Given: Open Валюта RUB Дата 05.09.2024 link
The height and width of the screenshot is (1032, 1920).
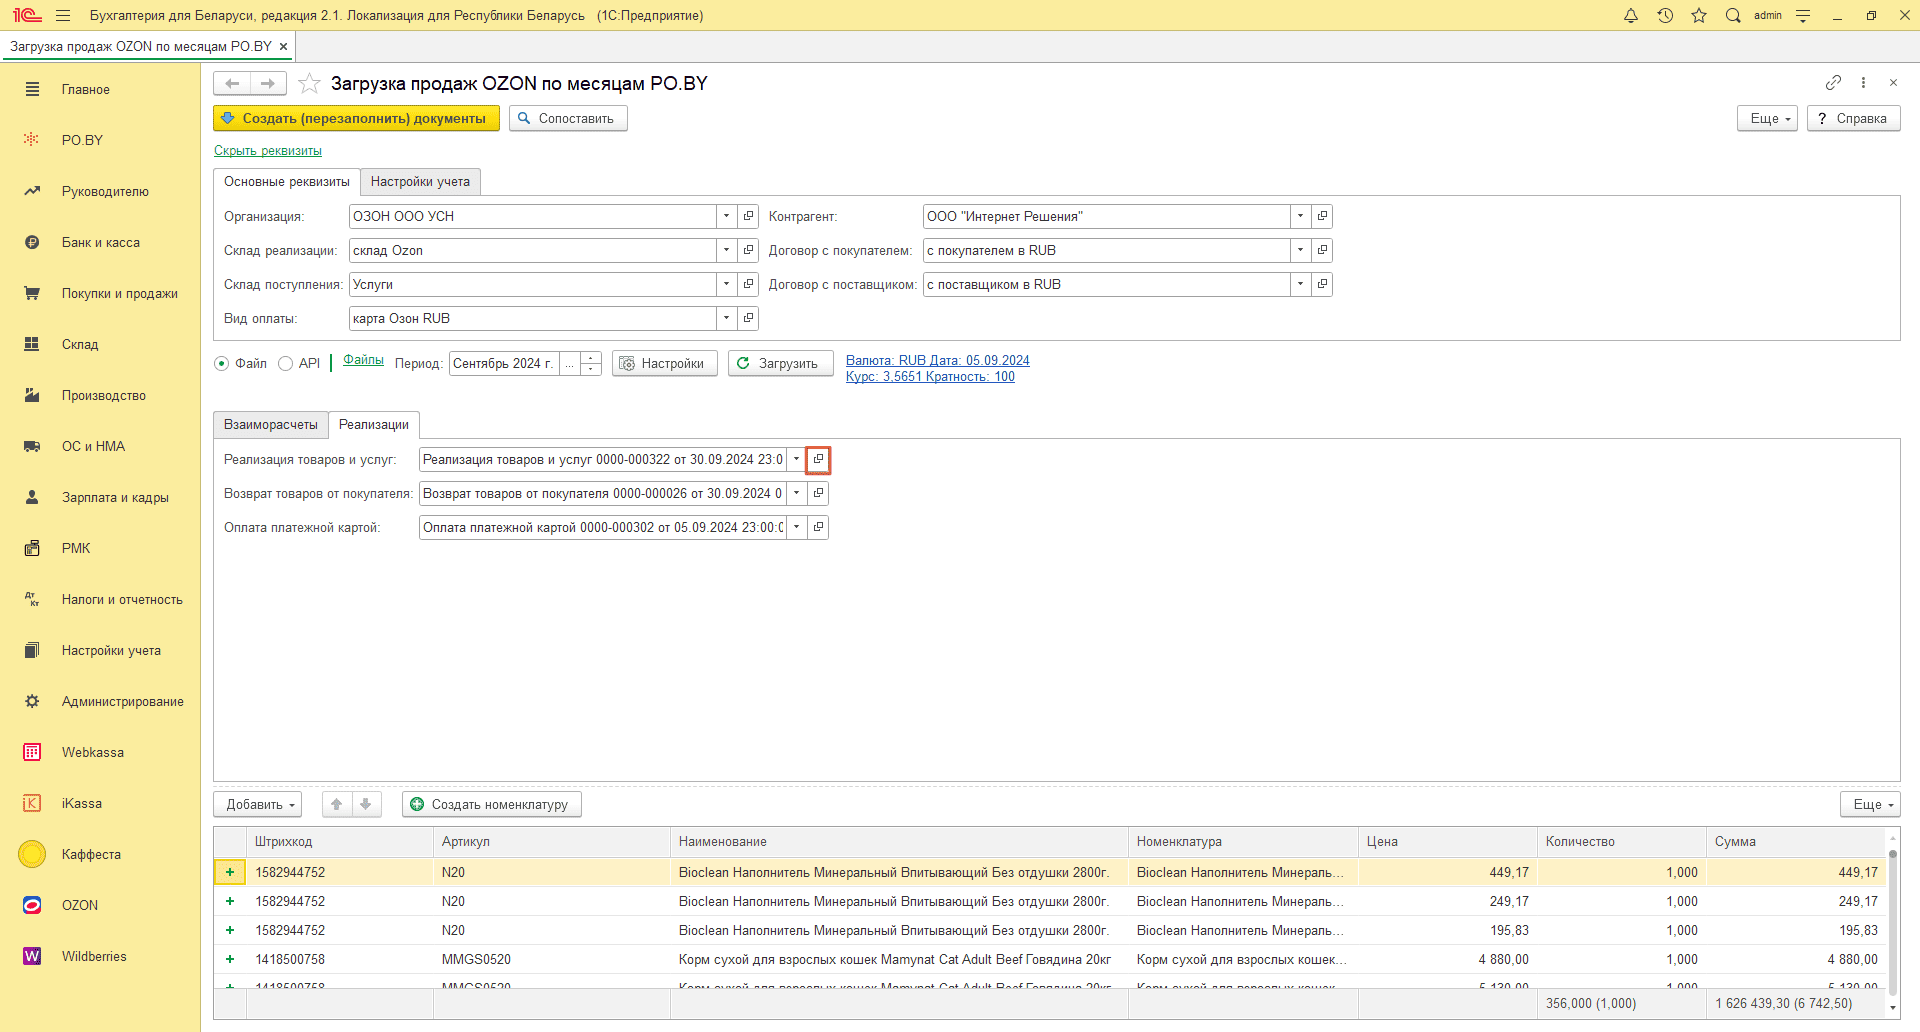Looking at the screenshot, I should click(938, 360).
